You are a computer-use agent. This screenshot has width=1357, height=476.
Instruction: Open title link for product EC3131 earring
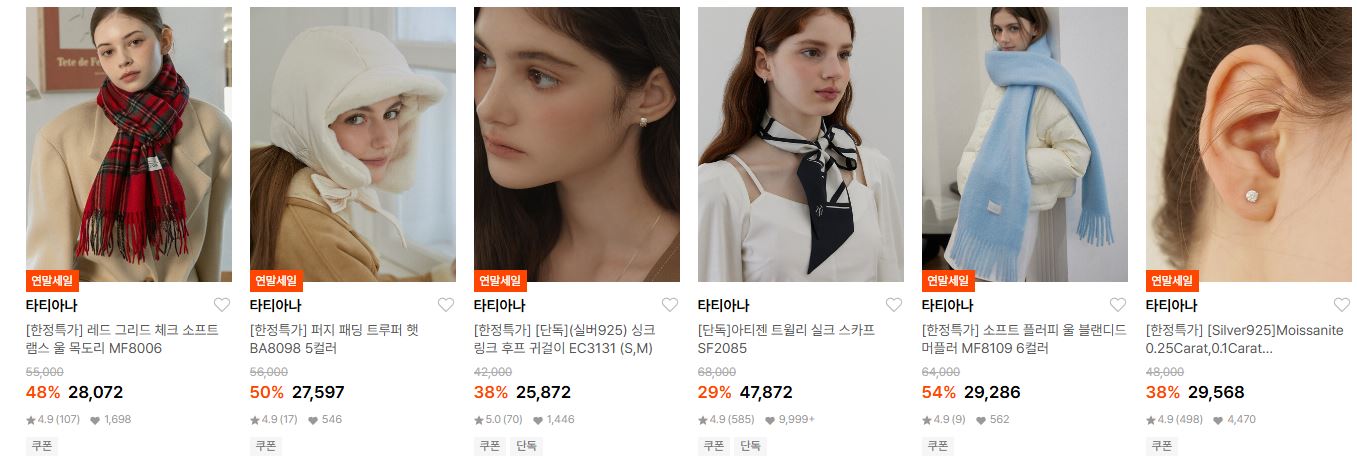click(564, 339)
